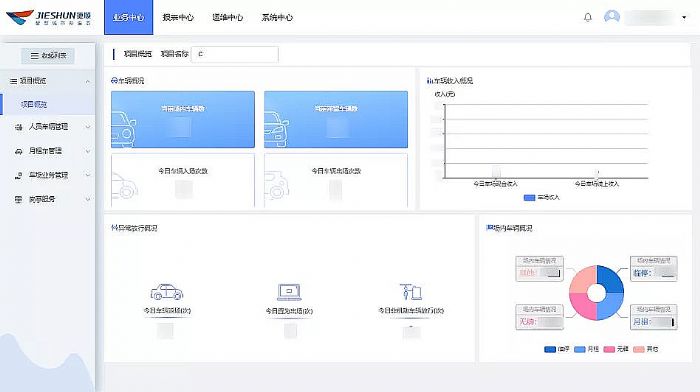Click the 月租车管理 car icon in sidebar

tap(19, 151)
